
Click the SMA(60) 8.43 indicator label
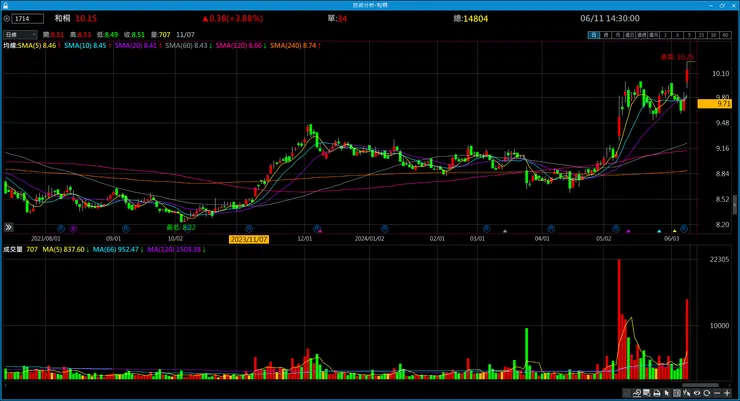[186, 46]
